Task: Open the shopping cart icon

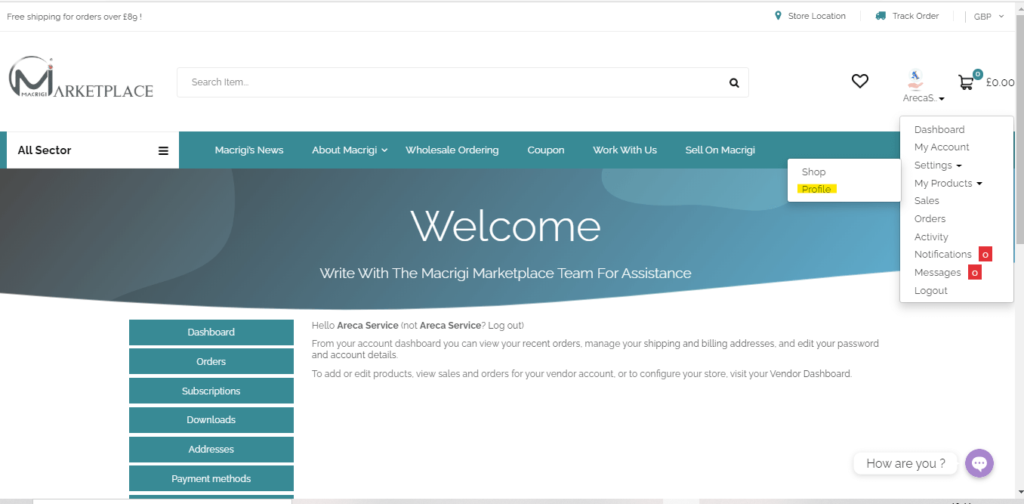Action: (966, 82)
